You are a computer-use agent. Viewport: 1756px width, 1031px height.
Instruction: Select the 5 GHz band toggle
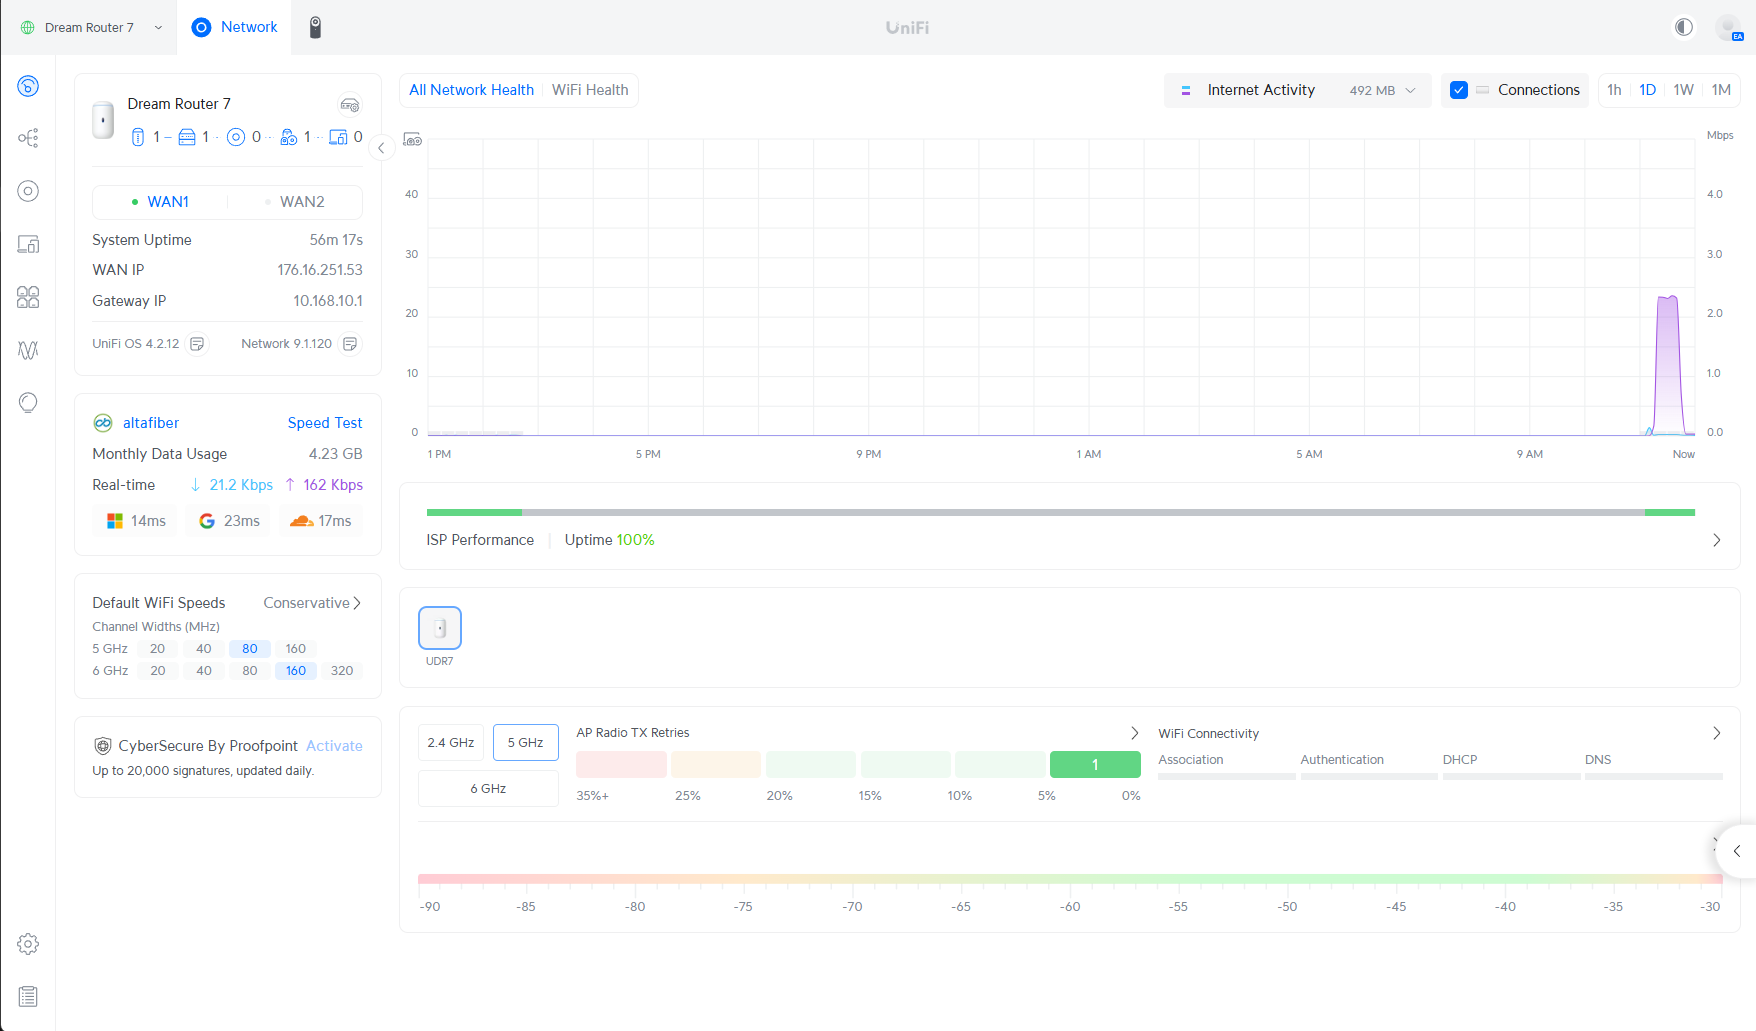[526, 743]
